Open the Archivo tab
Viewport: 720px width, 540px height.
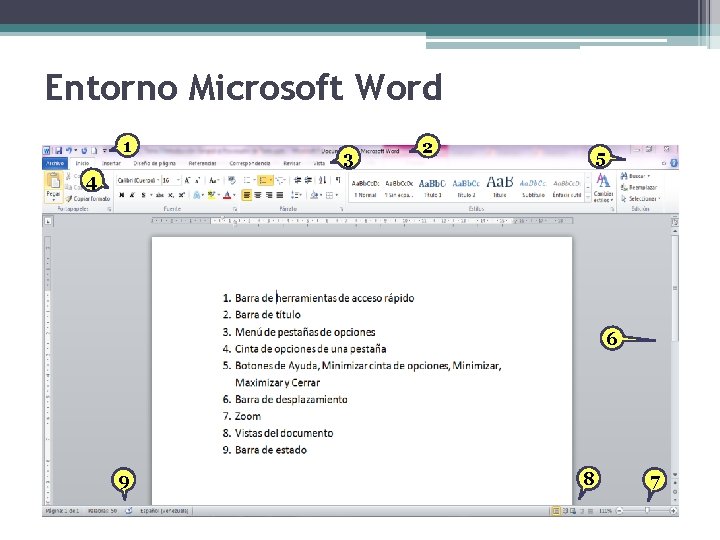(55, 163)
